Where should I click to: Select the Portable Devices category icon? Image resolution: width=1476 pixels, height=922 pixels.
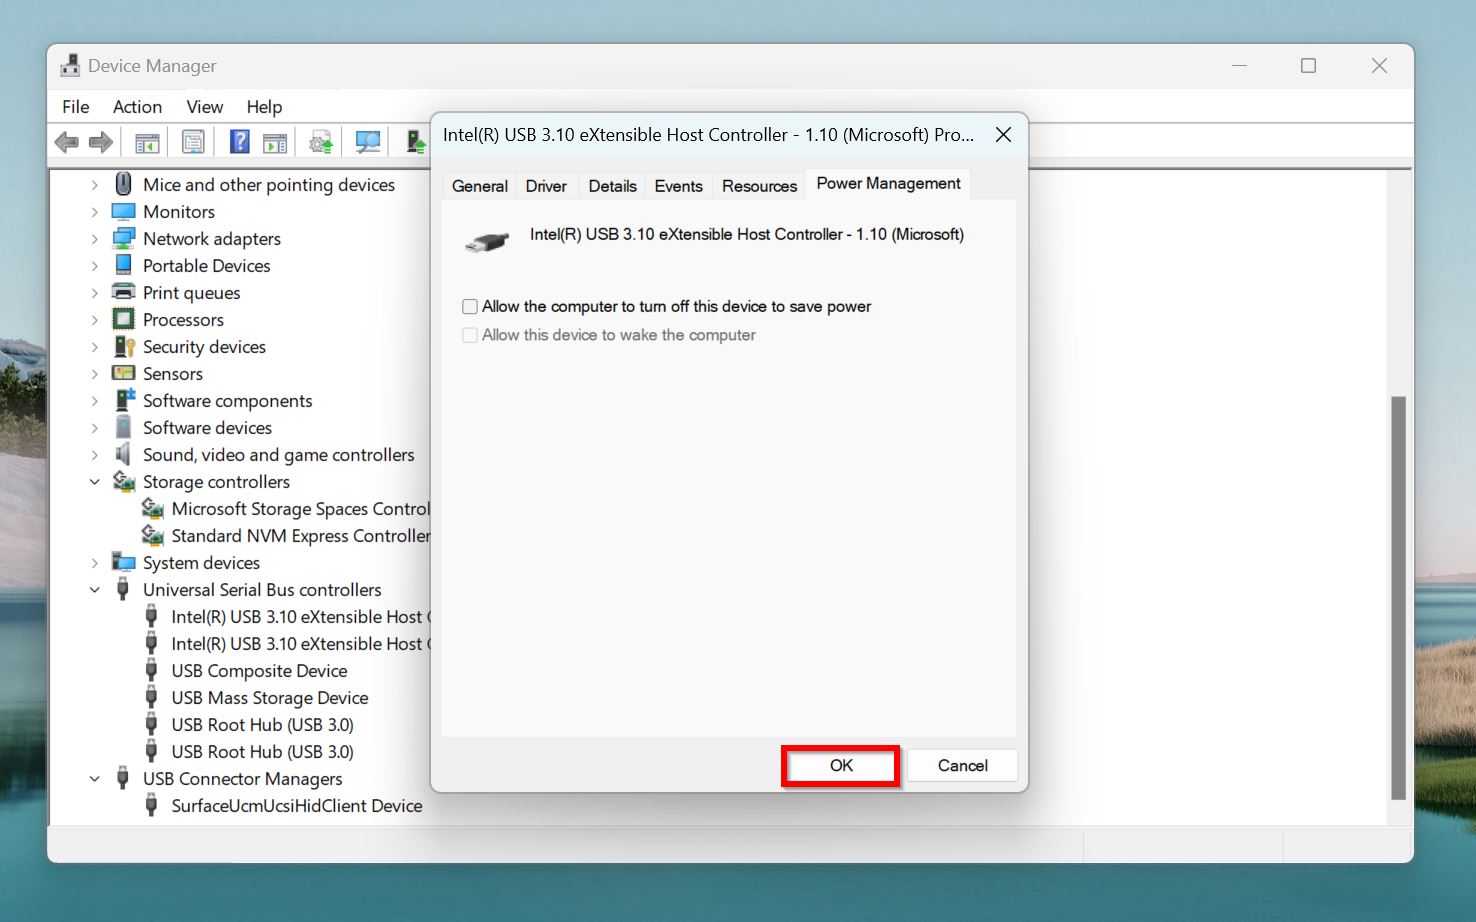point(124,265)
